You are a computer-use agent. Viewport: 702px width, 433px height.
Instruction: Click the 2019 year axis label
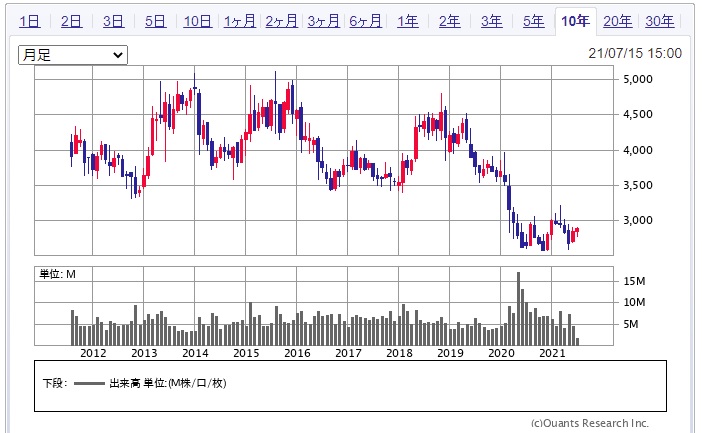[450, 353]
